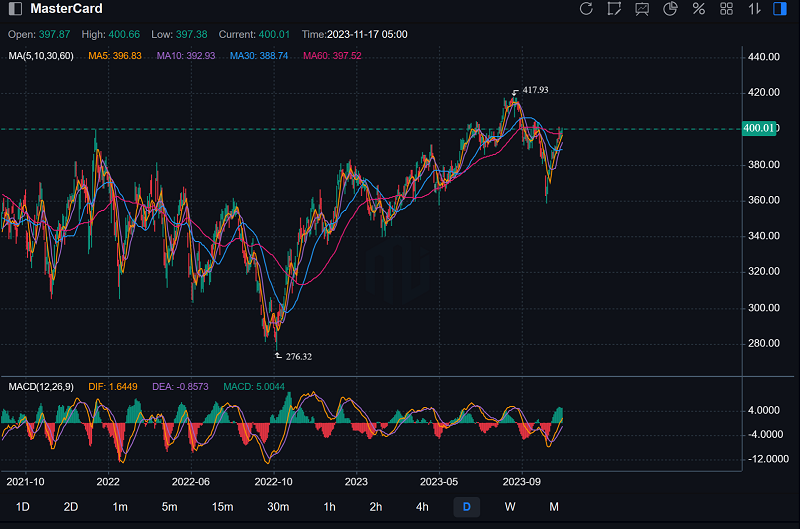Open the pie chart analysis icon
This screenshot has width=800, height=529.
(670, 9)
